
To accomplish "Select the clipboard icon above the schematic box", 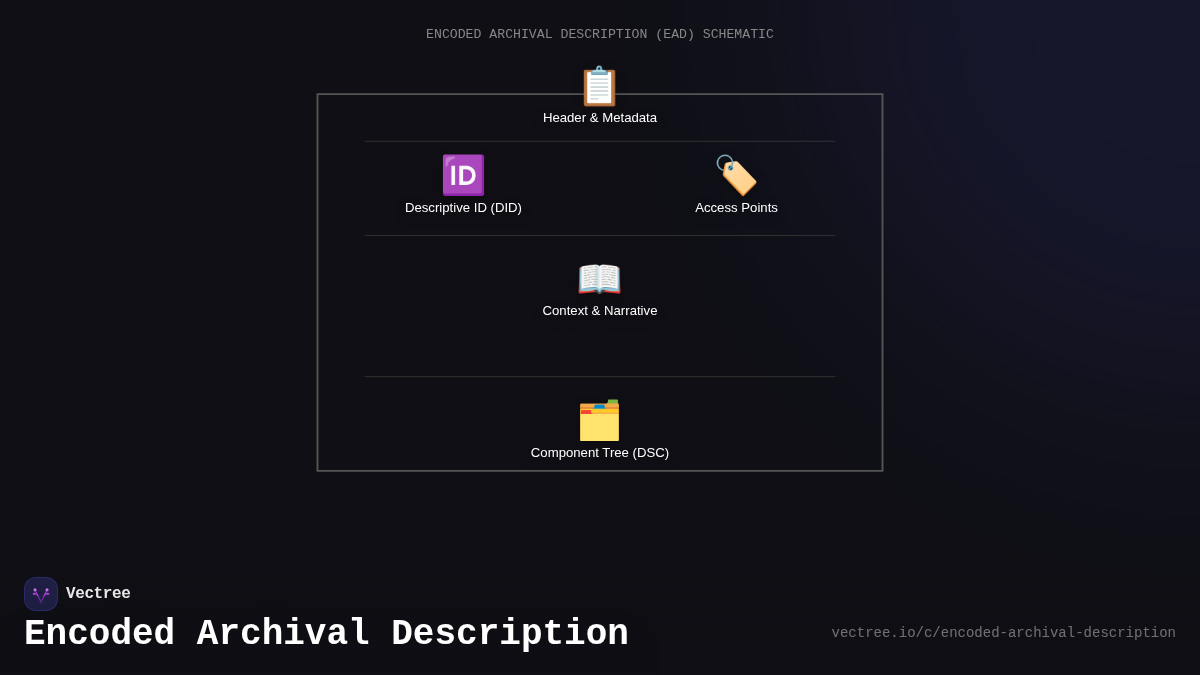I will tap(599, 87).
